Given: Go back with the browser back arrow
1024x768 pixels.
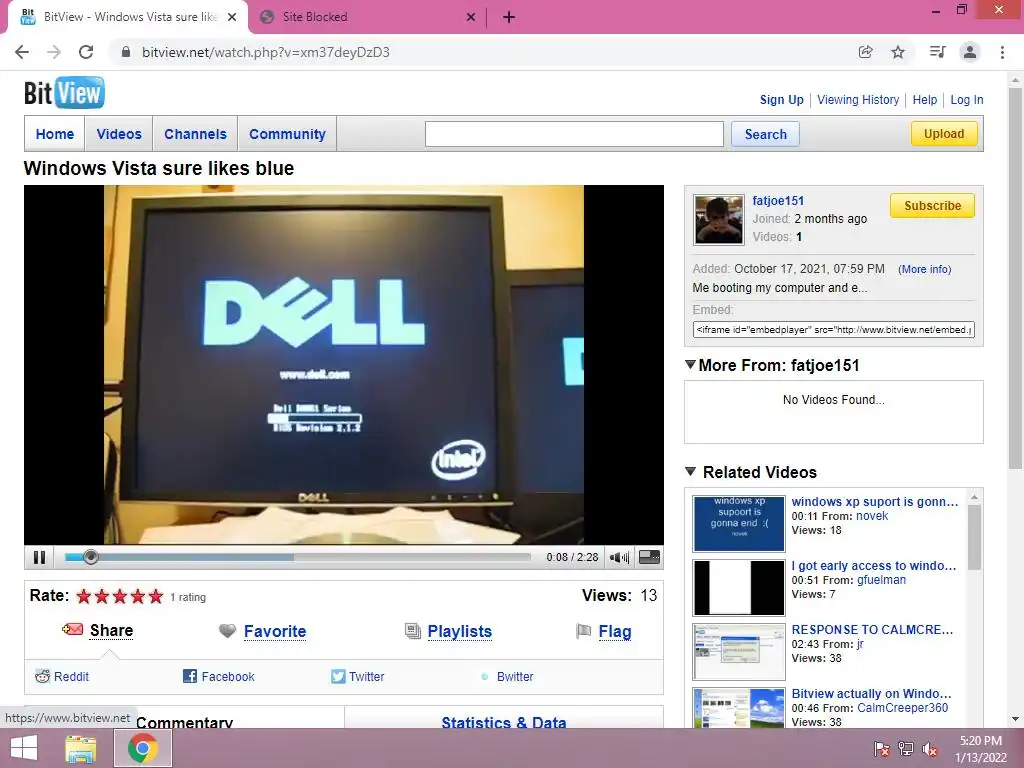Looking at the screenshot, I should 22,52.
